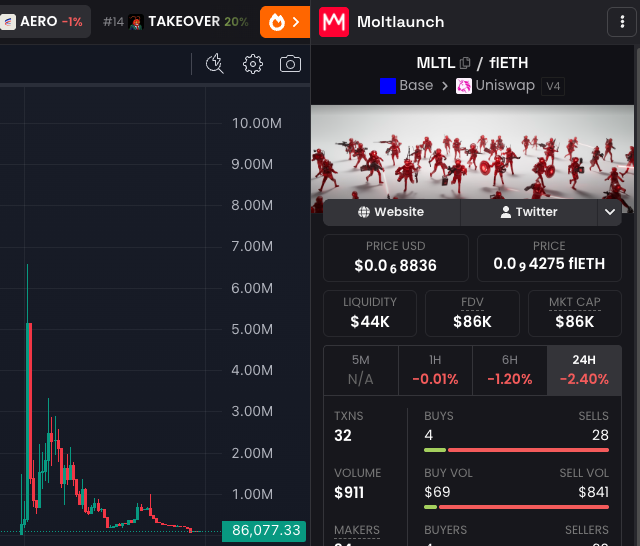Click the 1.00M price axis label

[x=252, y=494]
